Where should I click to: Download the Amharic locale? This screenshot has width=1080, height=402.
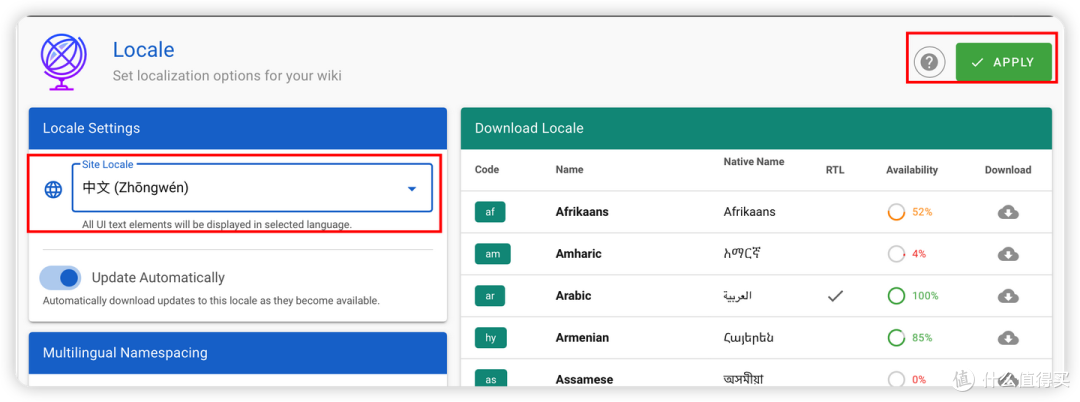pyautogui.click(x=1008, y=255)
